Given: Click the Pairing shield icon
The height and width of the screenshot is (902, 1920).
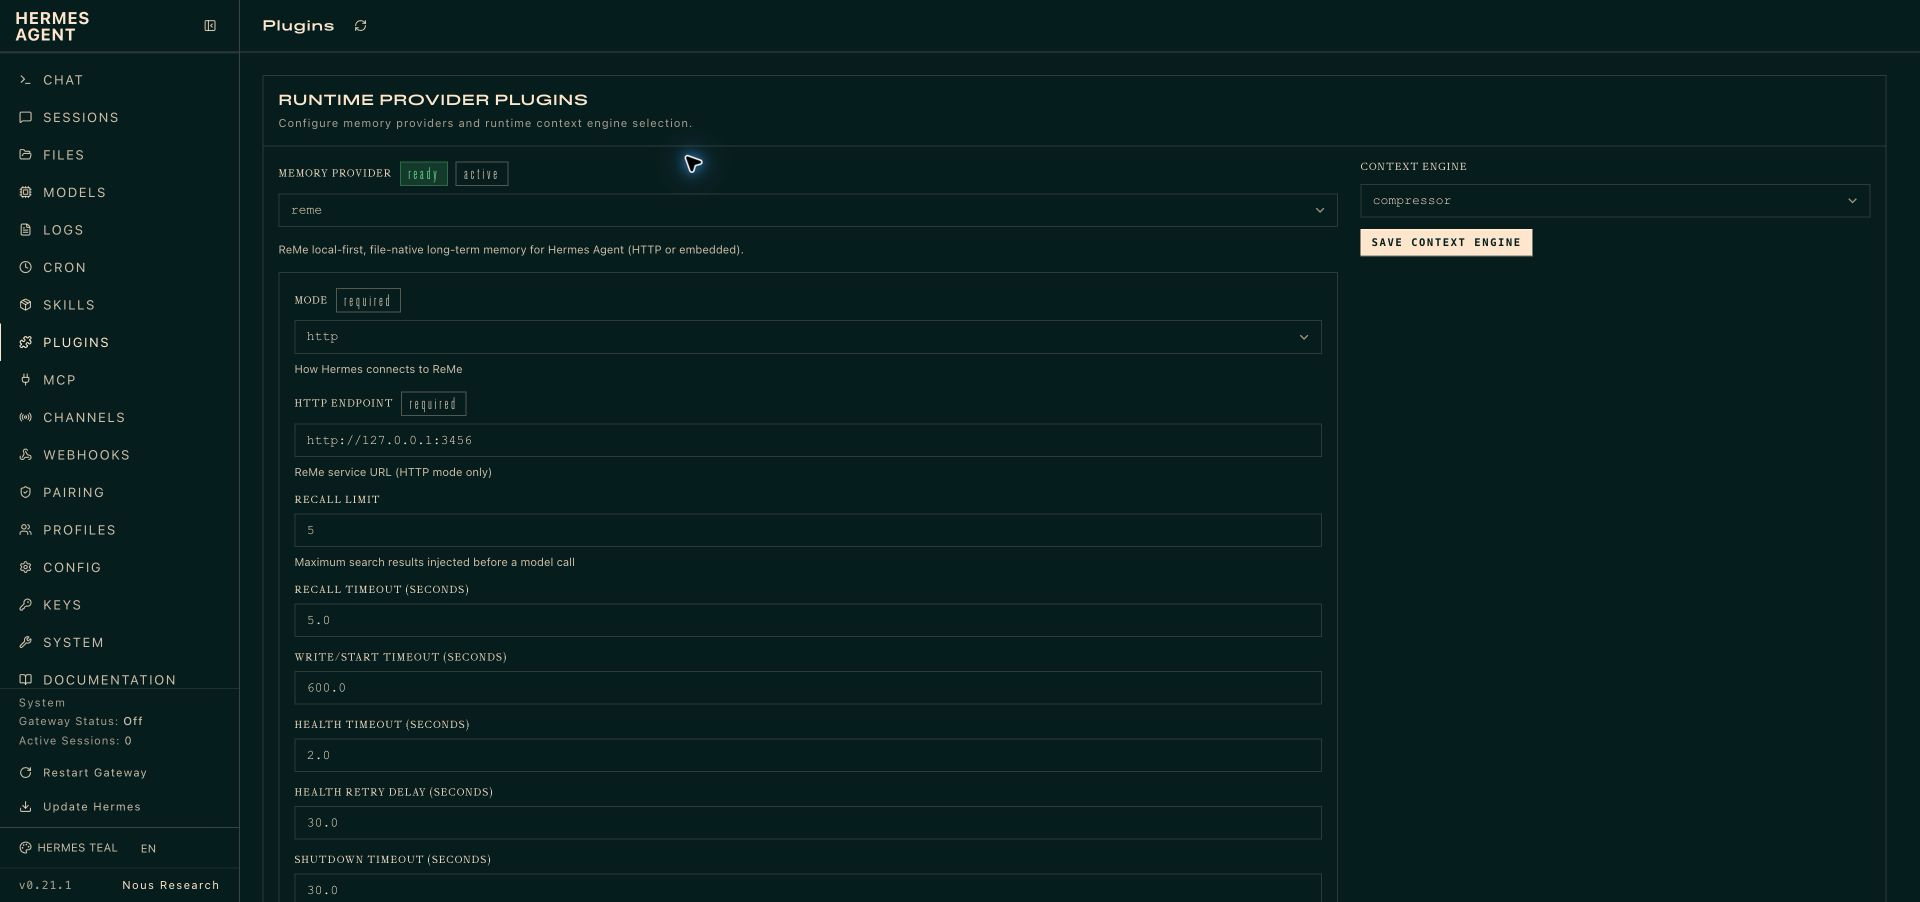Looking at the screenshot, I should pyautogui.click(x=26, y=493).
